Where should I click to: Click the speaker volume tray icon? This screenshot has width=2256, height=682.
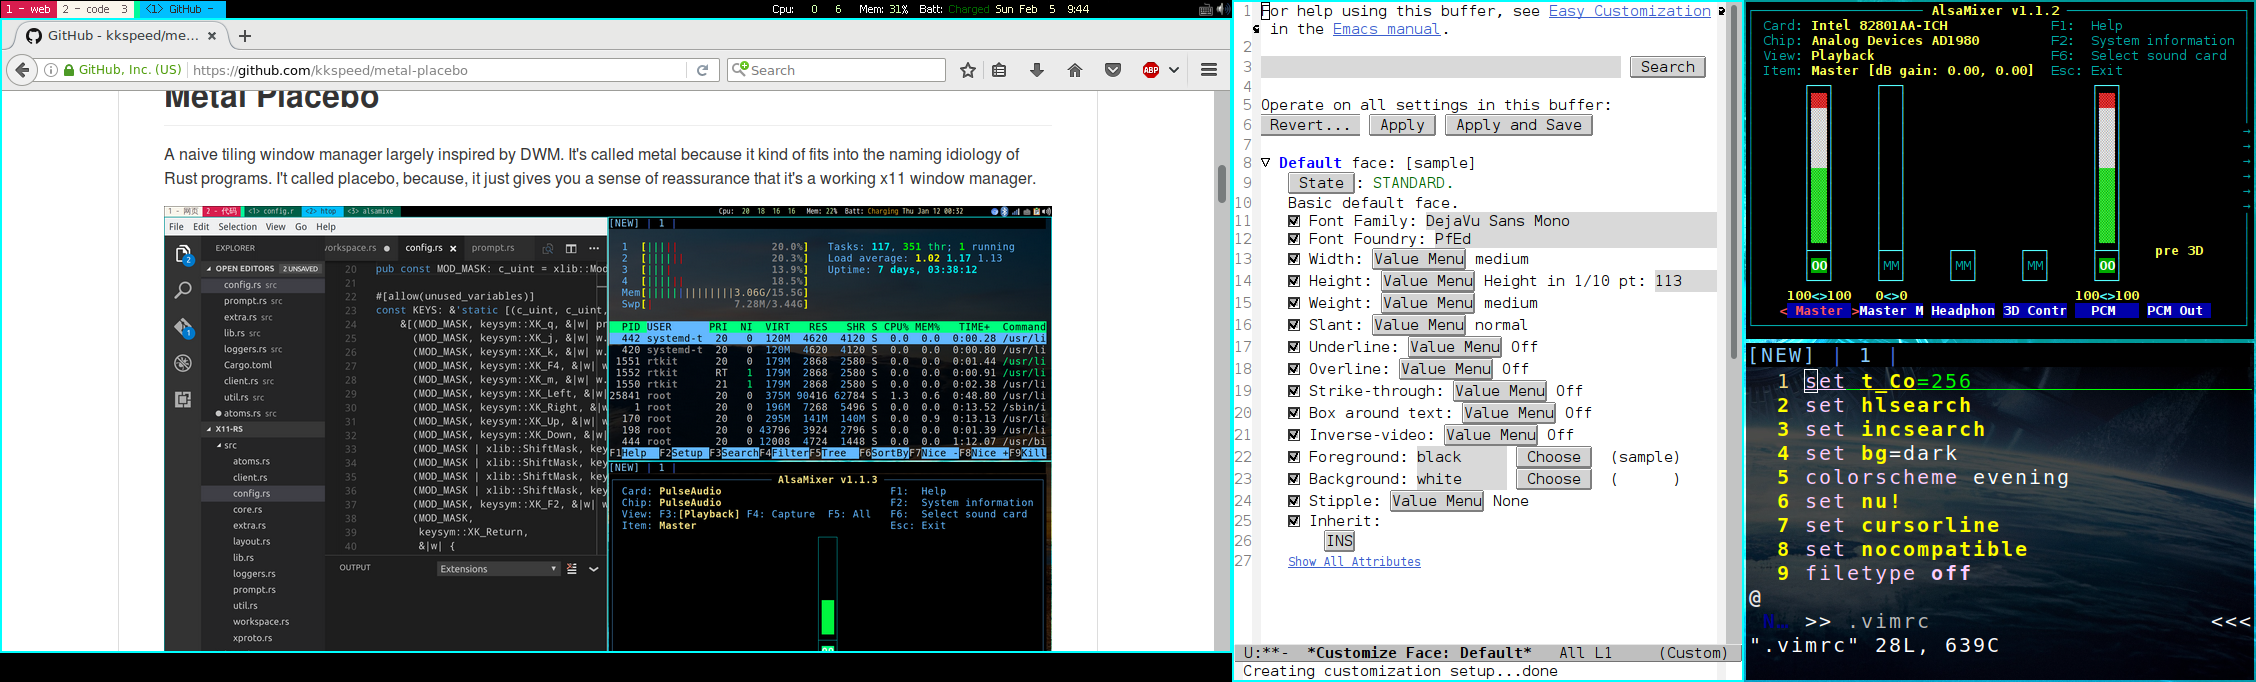(1222, 9)
